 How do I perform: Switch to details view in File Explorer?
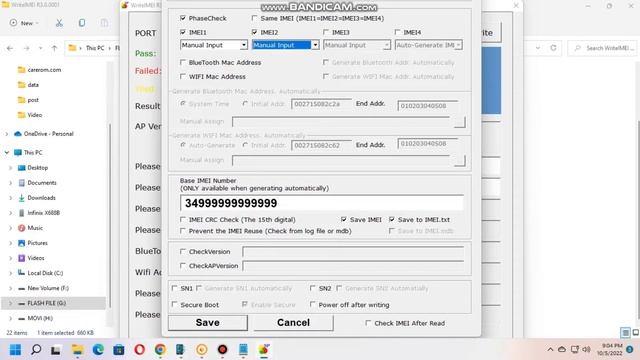tap(625, 333)
